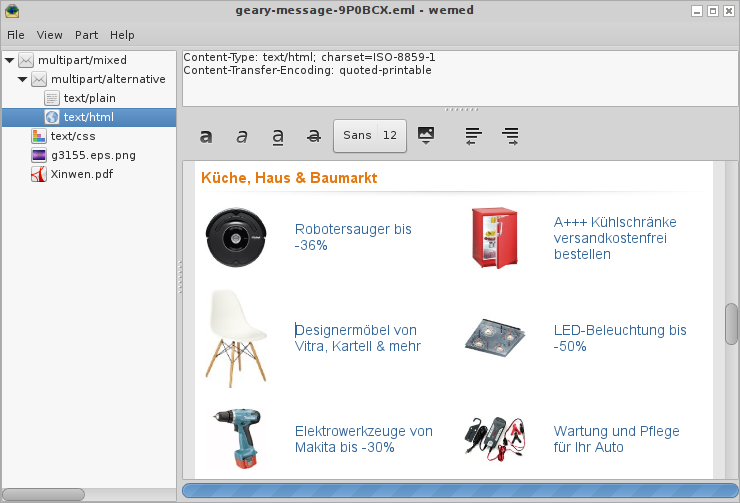Toggle bold text formatting
The image size is (740, 503).
(x=206, y=136)
